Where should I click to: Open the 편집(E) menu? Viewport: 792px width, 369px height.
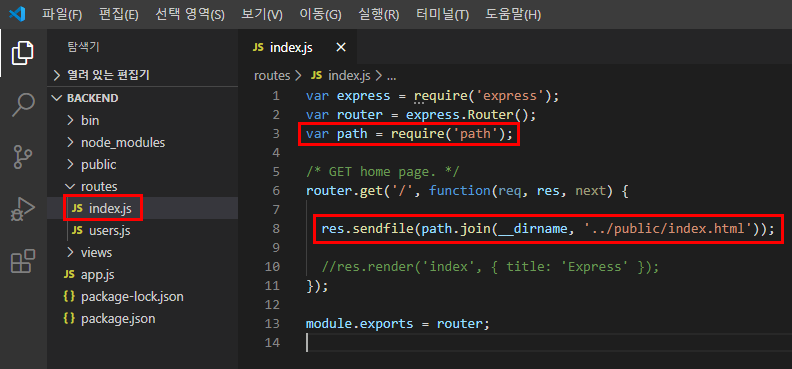point(118,15)
